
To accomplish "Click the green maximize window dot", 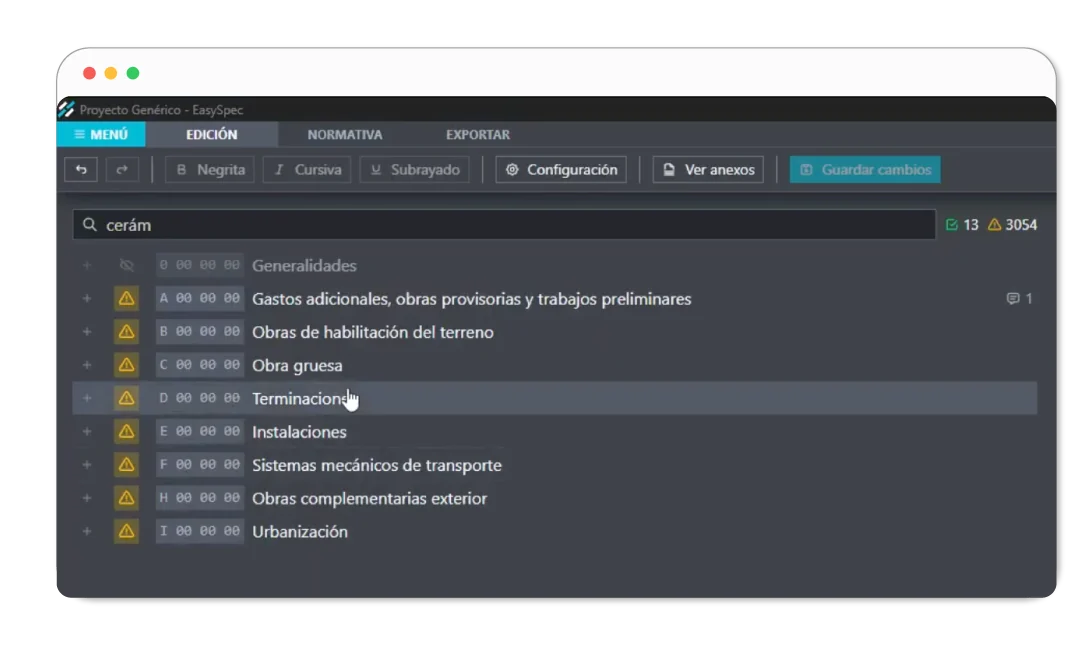I will tap(133, 73).
